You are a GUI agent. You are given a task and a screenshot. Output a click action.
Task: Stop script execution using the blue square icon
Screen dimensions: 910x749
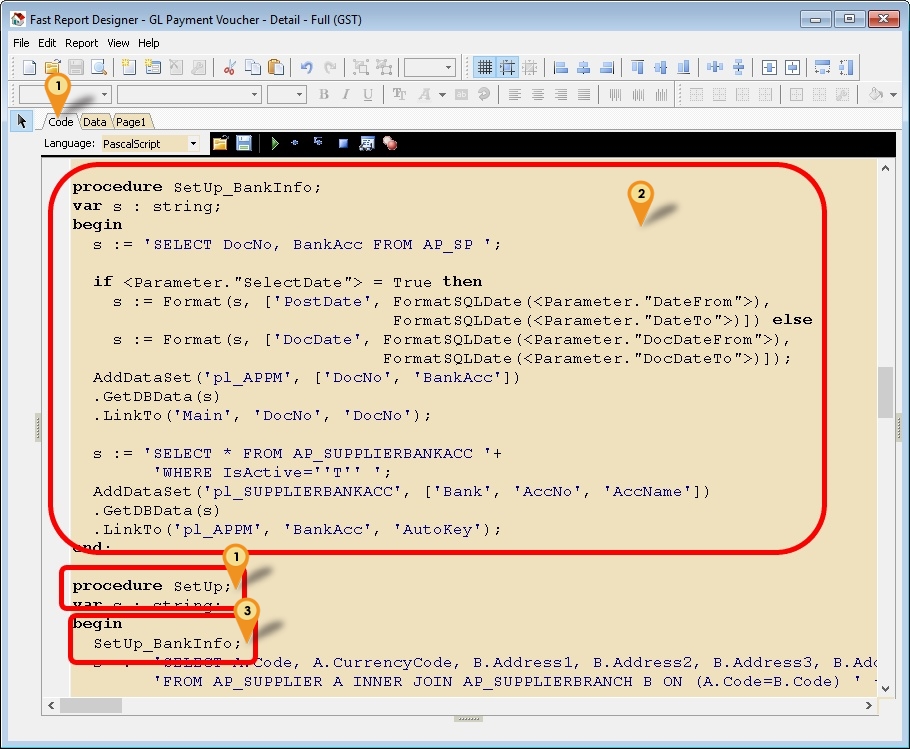click(x=343, y=143)
